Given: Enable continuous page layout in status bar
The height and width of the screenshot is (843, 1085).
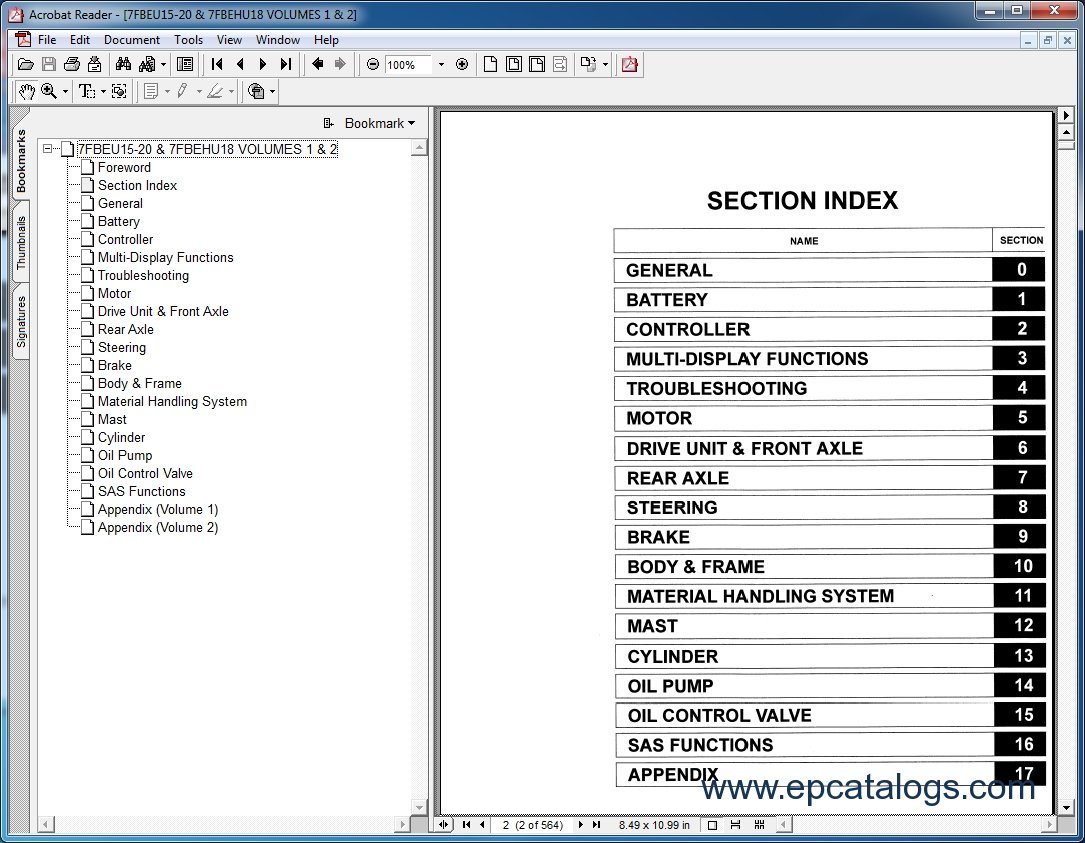Looking at the screenshot, I should coord(736,825).
